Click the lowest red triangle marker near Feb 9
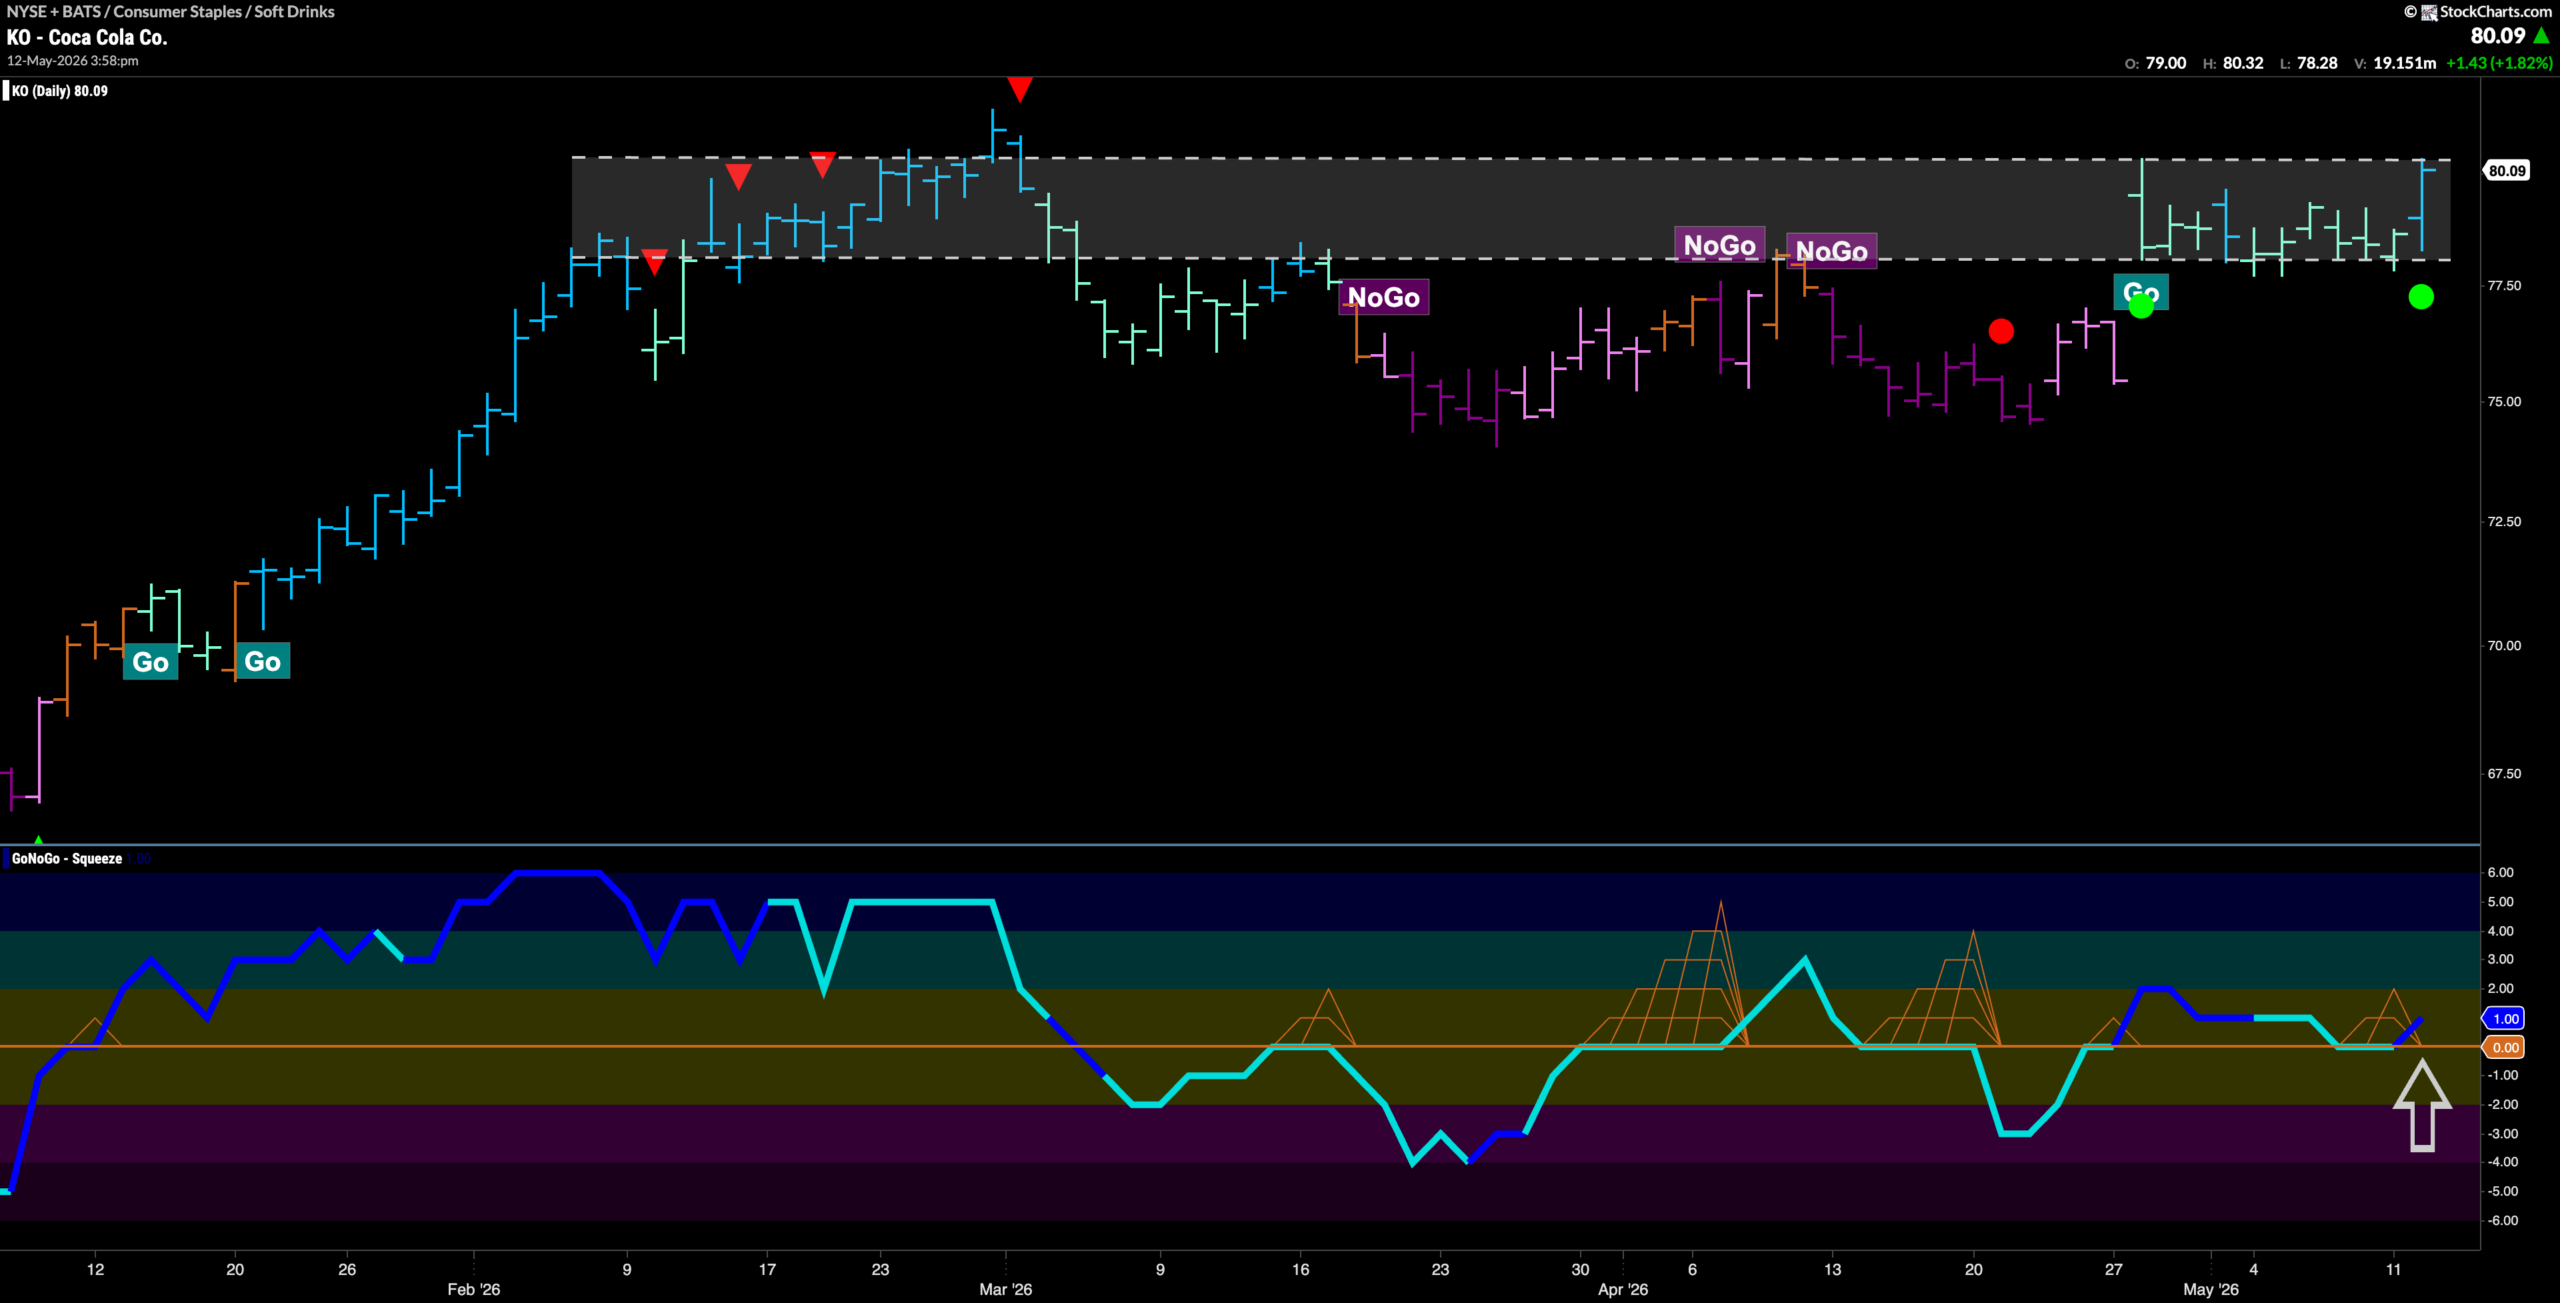This screenshot has height=1303, width=2560. pyautogui.click(x=654, y=262)
